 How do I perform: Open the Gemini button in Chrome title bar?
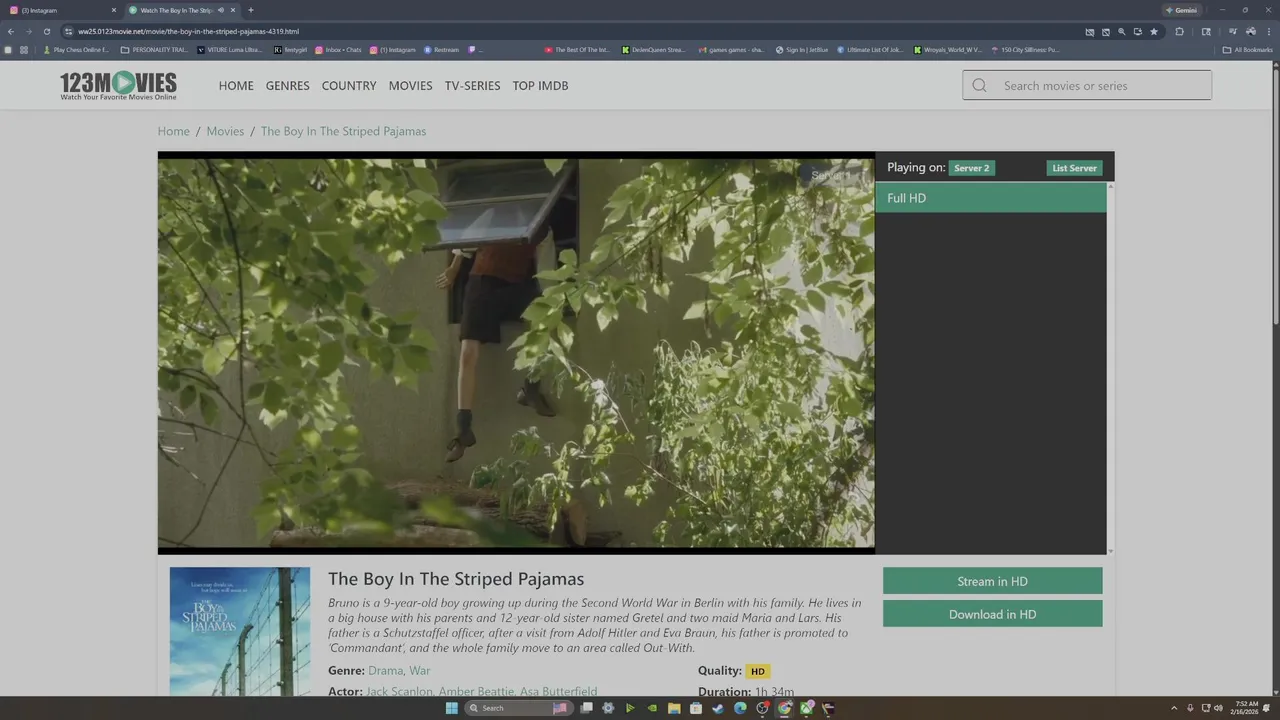coord(1181,10)
